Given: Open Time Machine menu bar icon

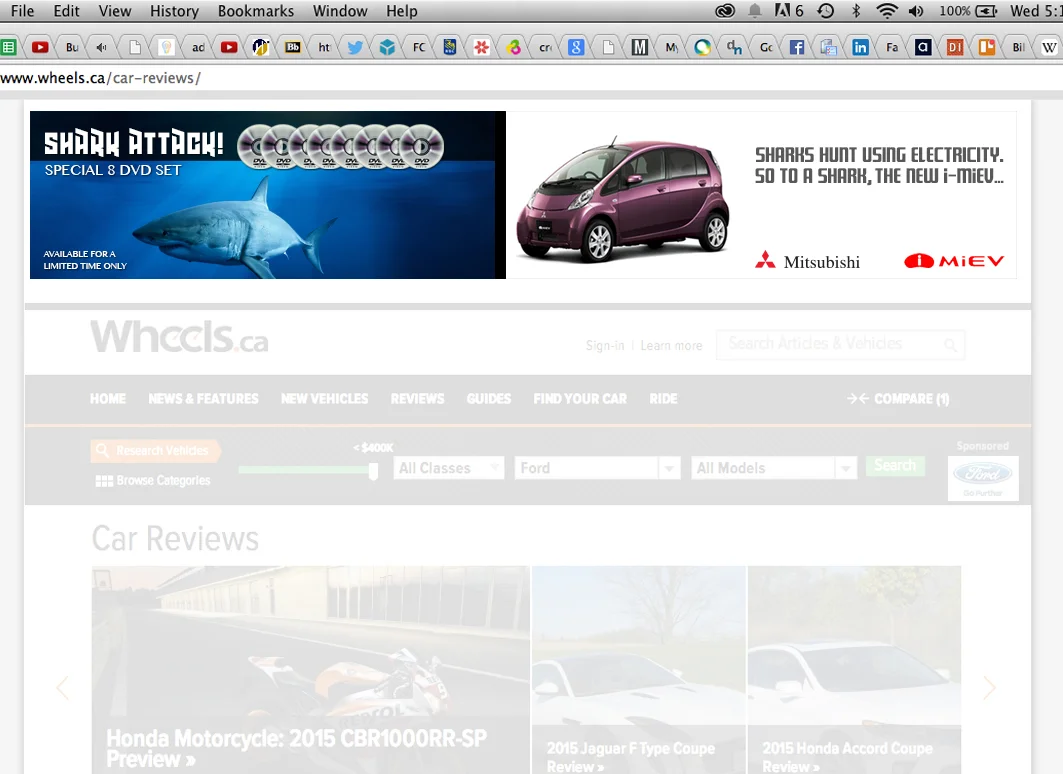Looking at the screenshot, I should pos(826,11).
